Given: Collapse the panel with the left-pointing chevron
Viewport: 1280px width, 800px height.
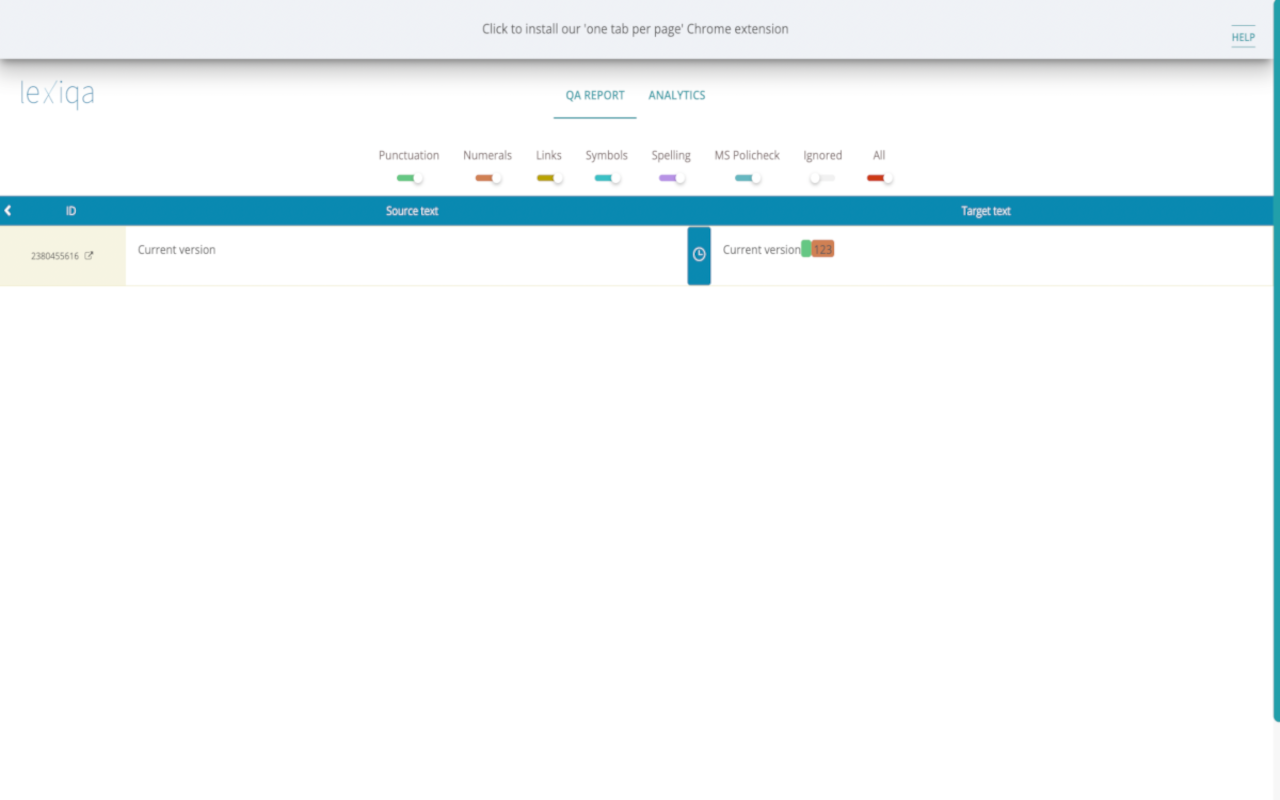Looking at the screenshot, I should [8, 210].
